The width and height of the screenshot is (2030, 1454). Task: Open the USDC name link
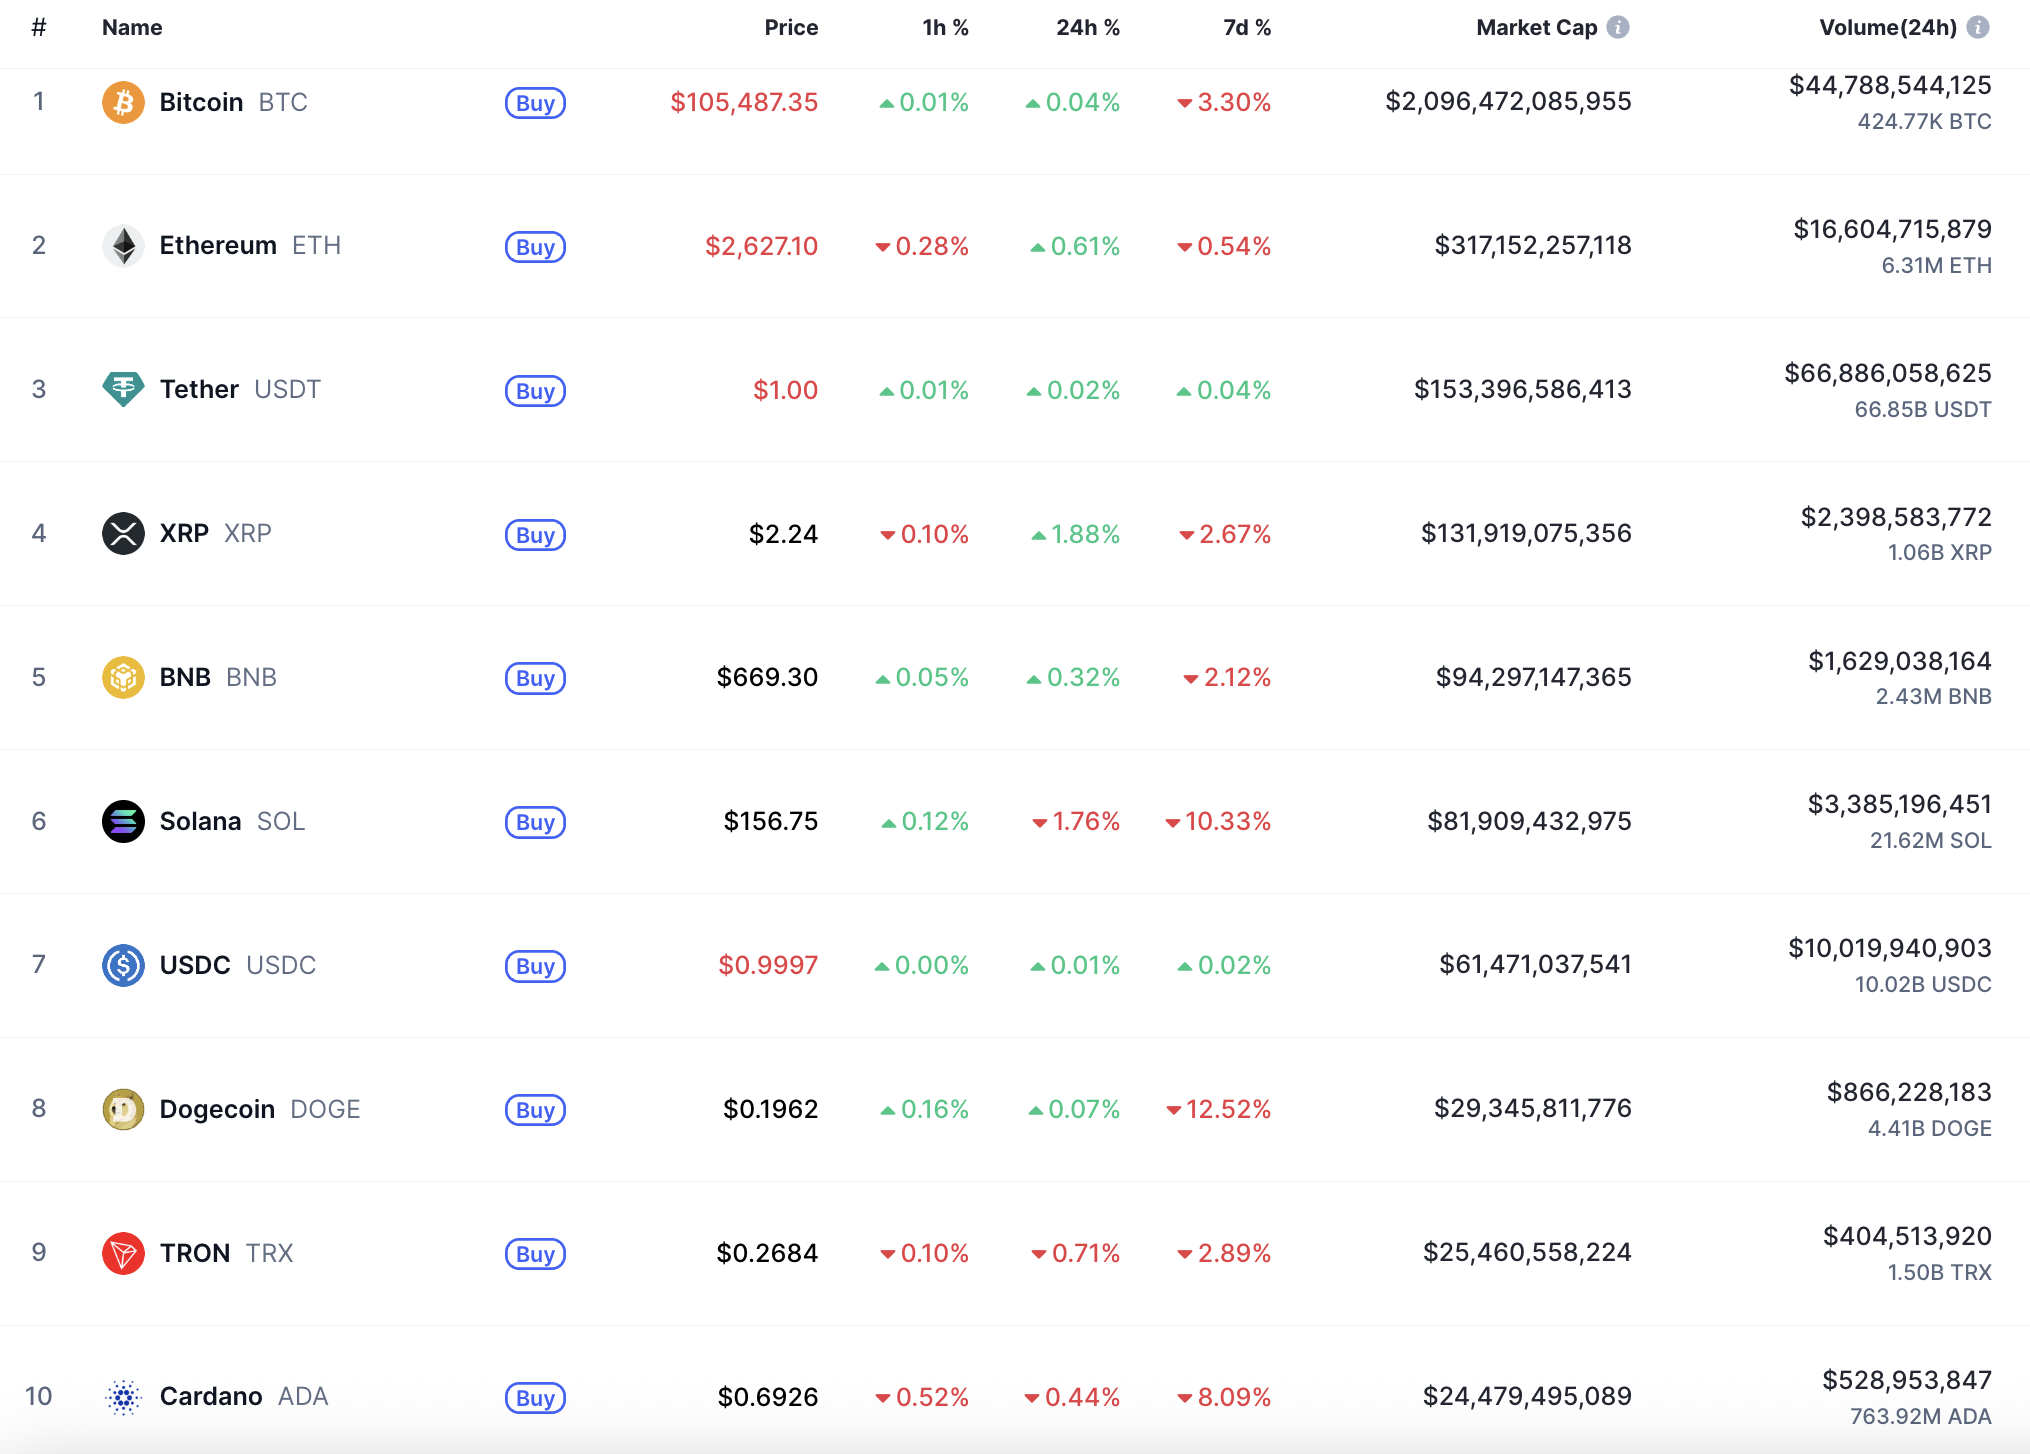238,965
